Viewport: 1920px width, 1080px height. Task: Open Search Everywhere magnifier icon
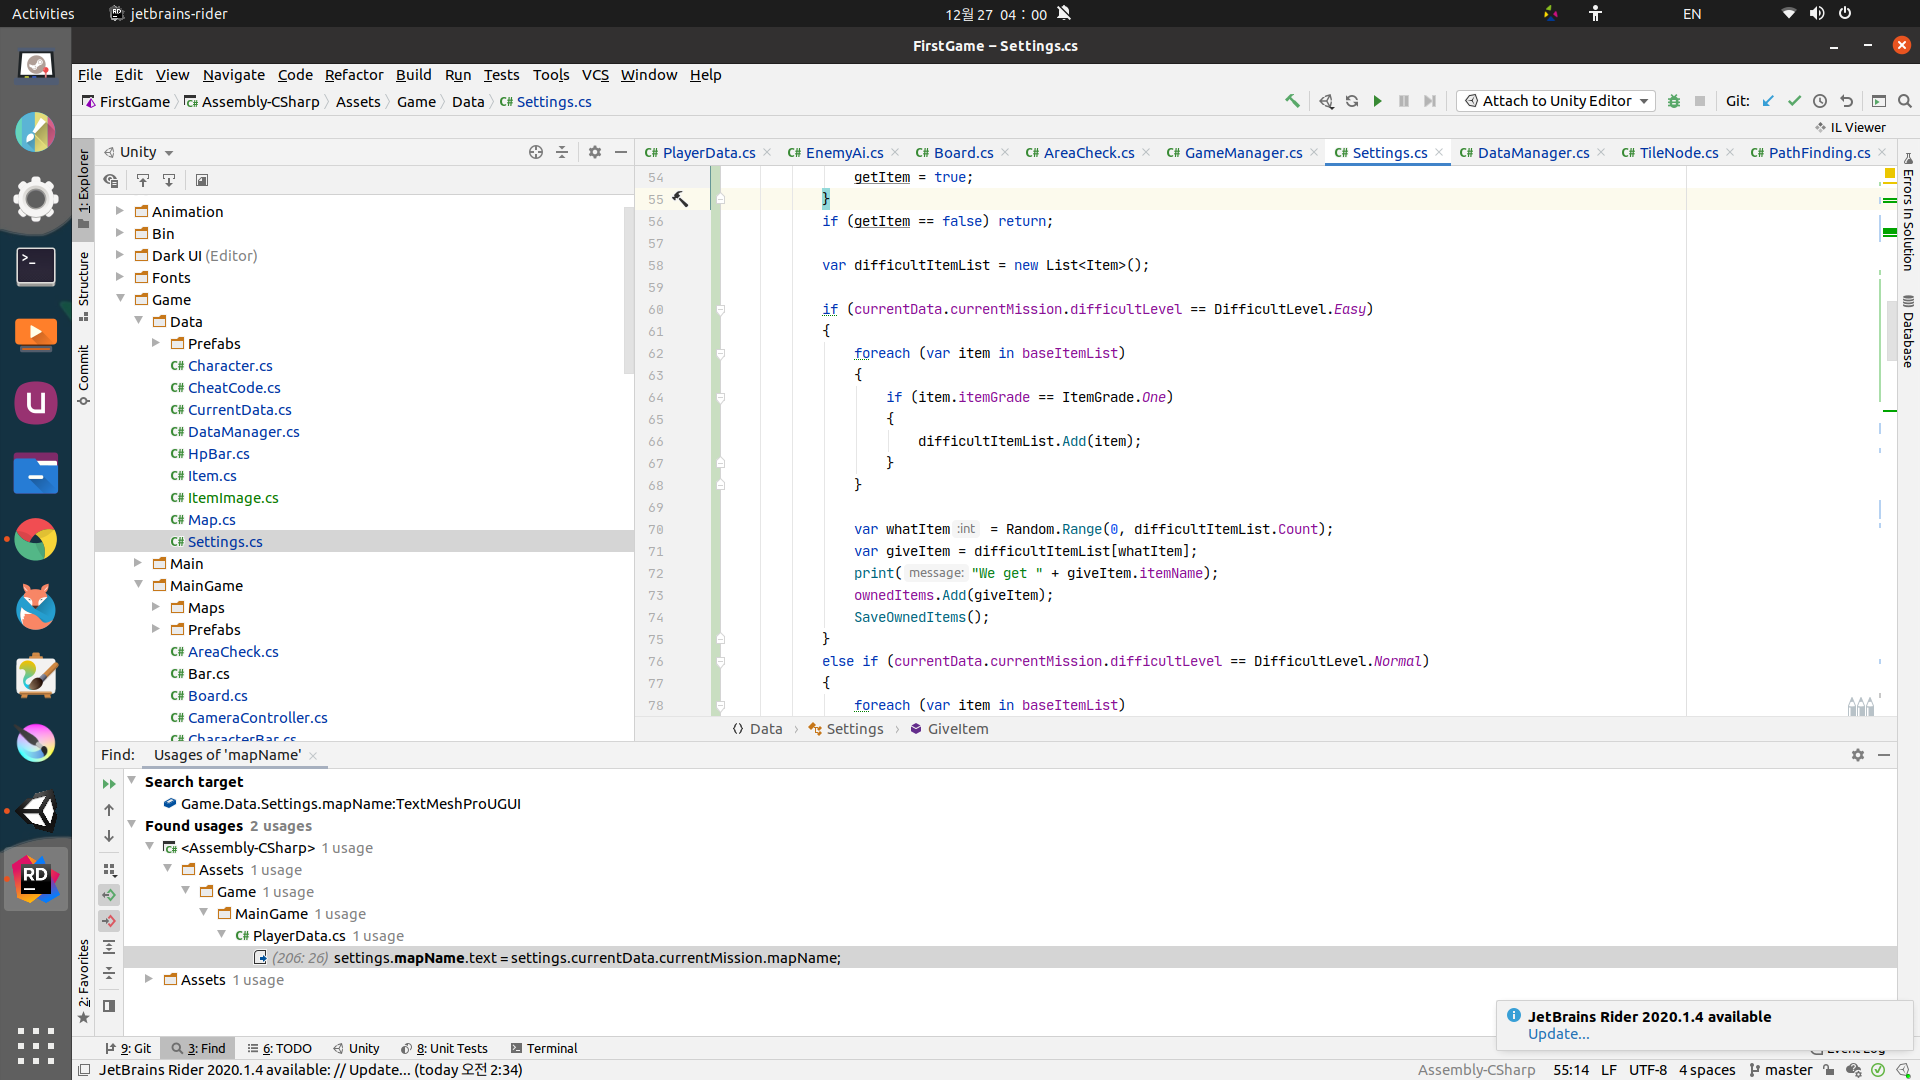pos(1905,101)
